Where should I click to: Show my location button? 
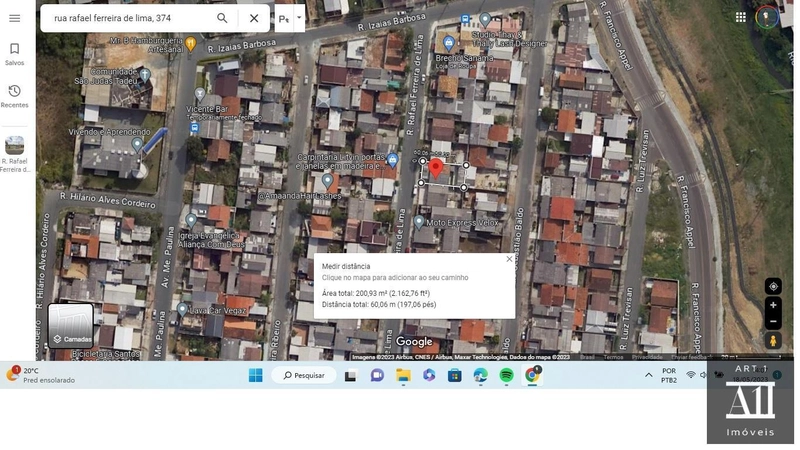[x=773, y=286]
